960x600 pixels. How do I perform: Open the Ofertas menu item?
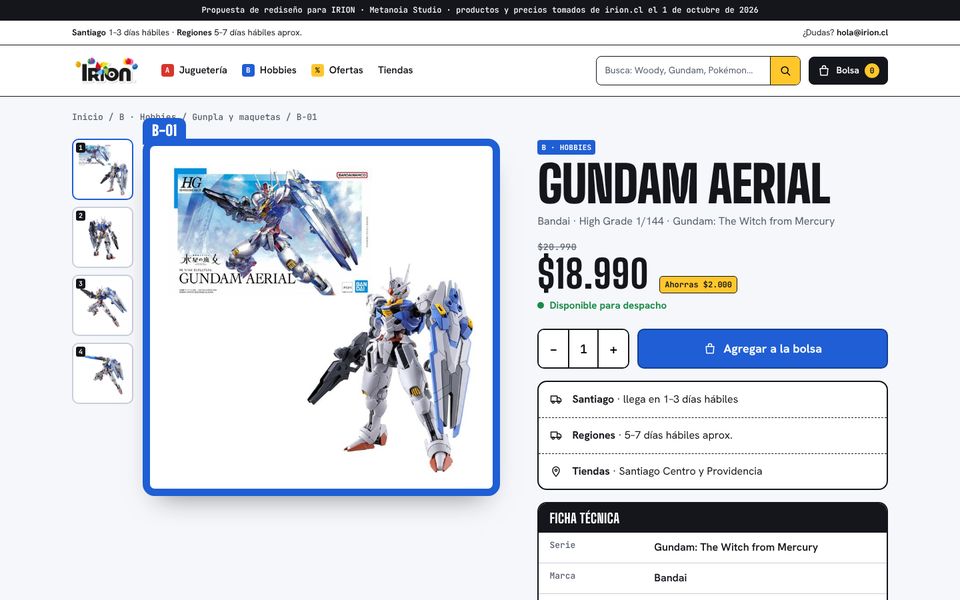(346, 70)
